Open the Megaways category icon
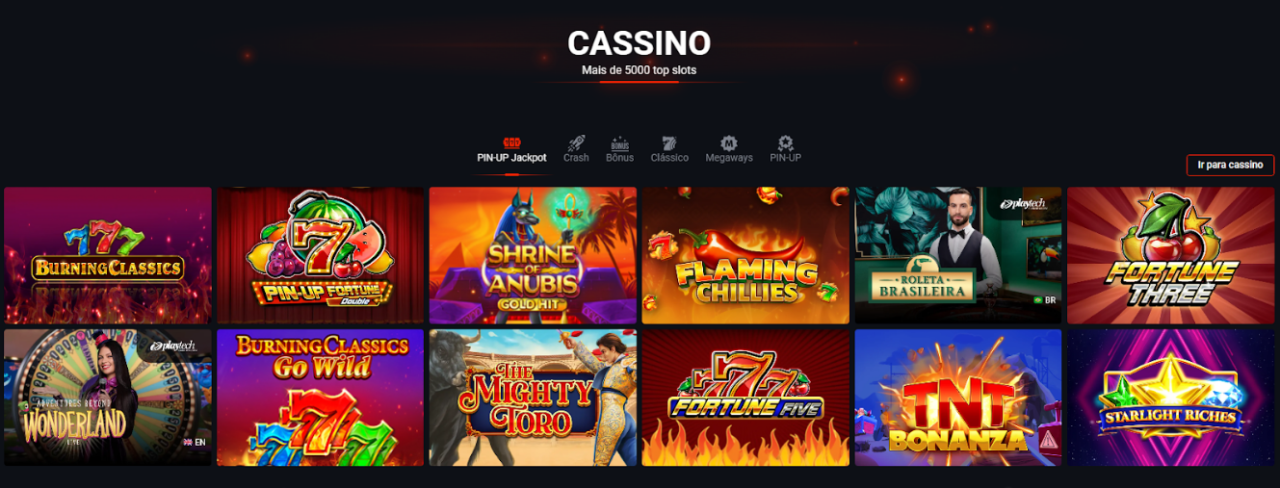The width and height of the screenshot is (1280, 488). click(x=729, y=143)
